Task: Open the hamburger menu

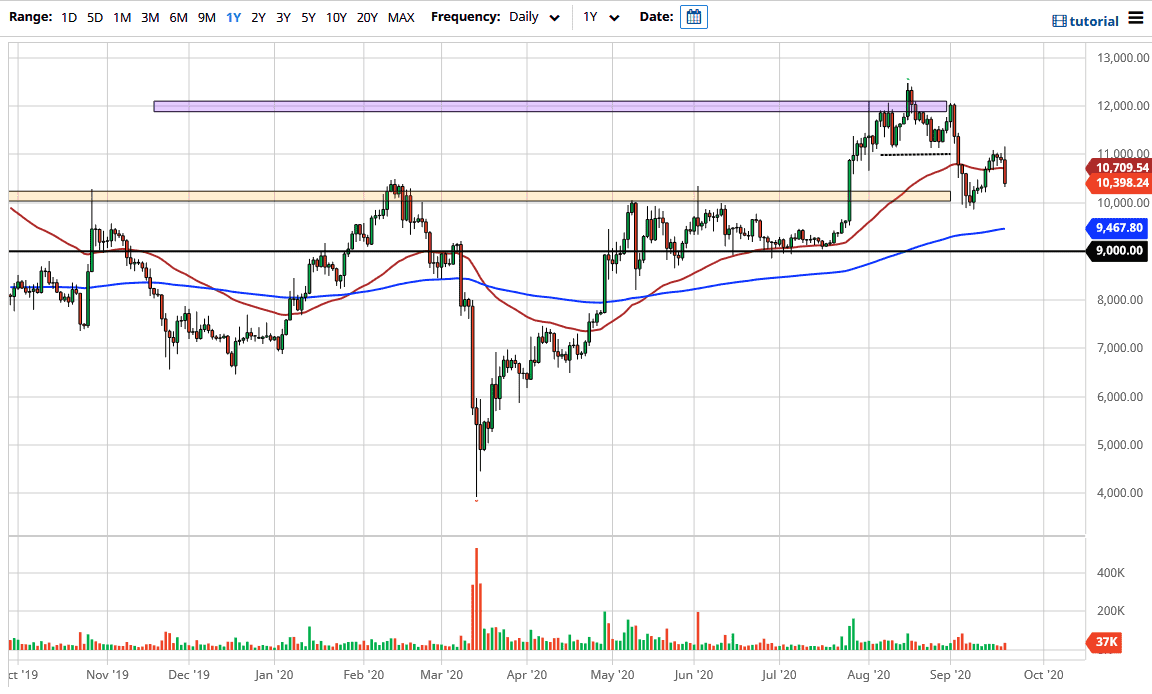Action: 1137,17
